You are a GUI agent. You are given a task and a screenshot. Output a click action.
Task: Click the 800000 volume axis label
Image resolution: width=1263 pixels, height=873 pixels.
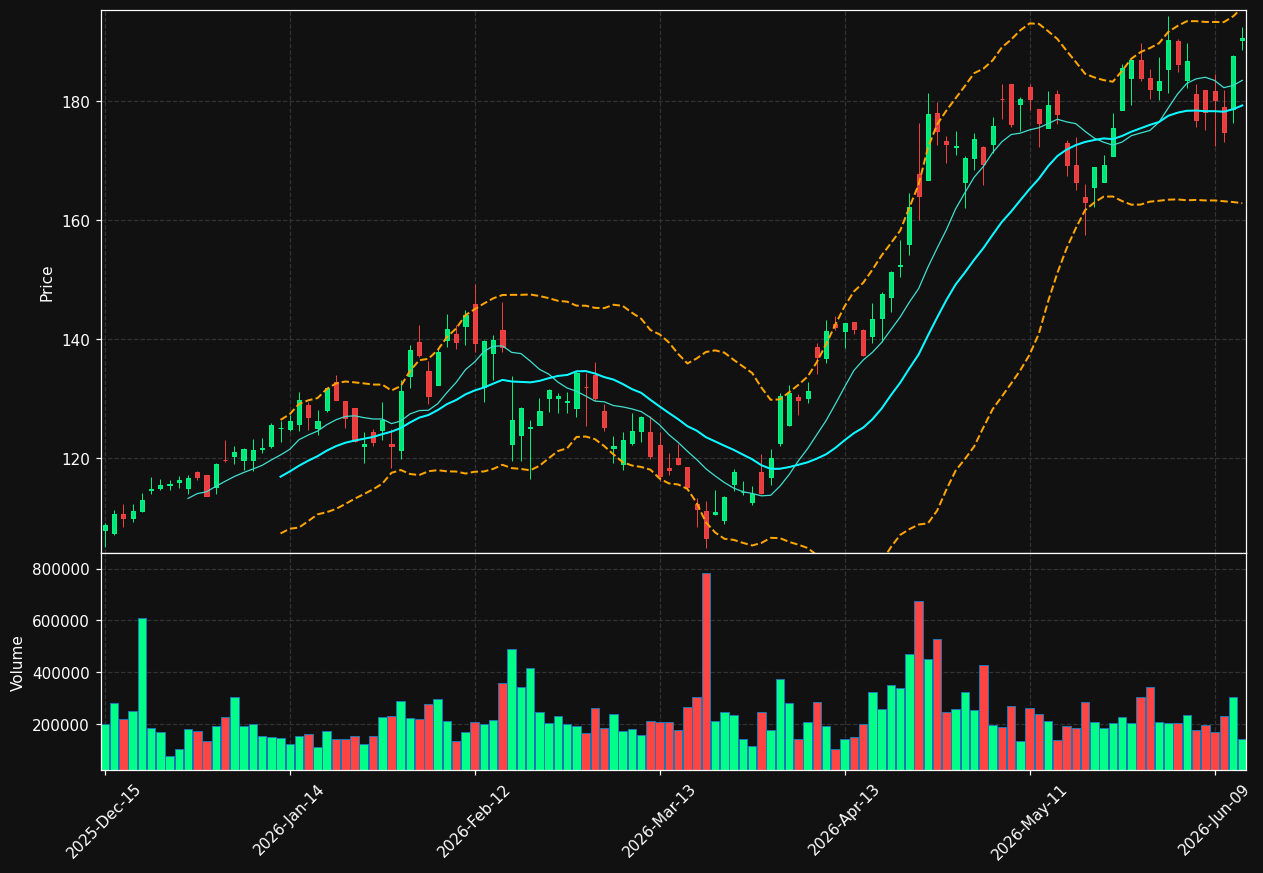pyautogui.click(x=63, y=569)
